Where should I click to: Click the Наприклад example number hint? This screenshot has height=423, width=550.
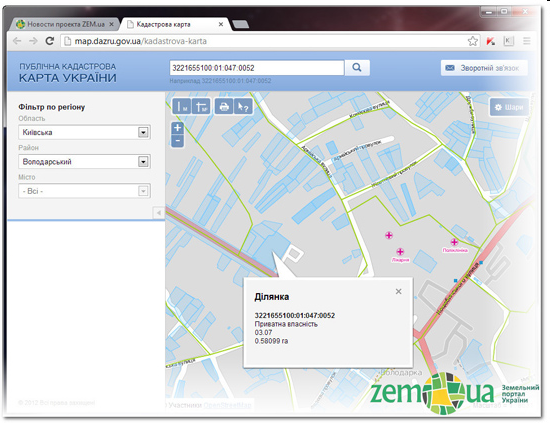(220, 81)
